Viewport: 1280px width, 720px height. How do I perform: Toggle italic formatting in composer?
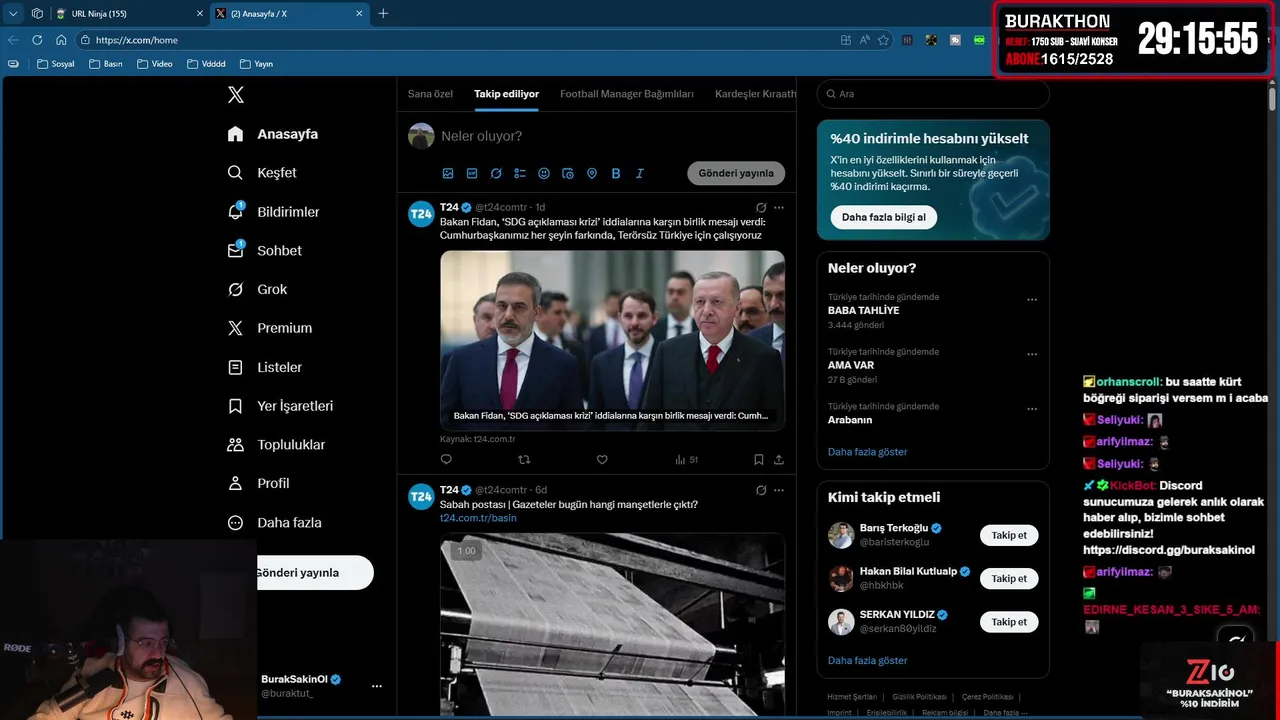[x=640, y=173]
